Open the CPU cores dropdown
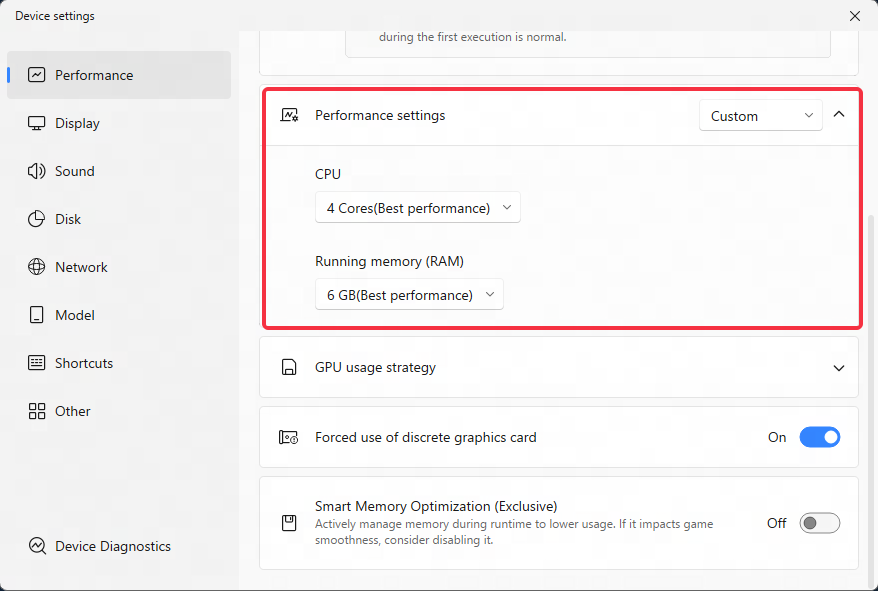The height and width of the screenshot is (591, 878). pos(418,208)
